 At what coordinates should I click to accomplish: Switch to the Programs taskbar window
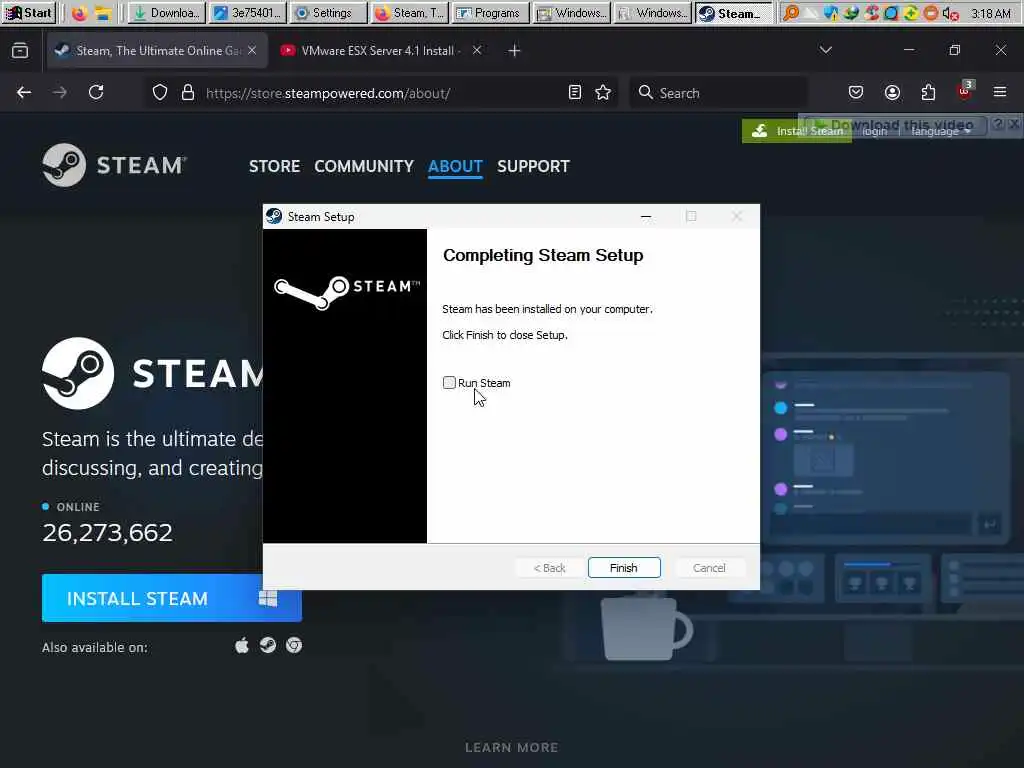490,13
